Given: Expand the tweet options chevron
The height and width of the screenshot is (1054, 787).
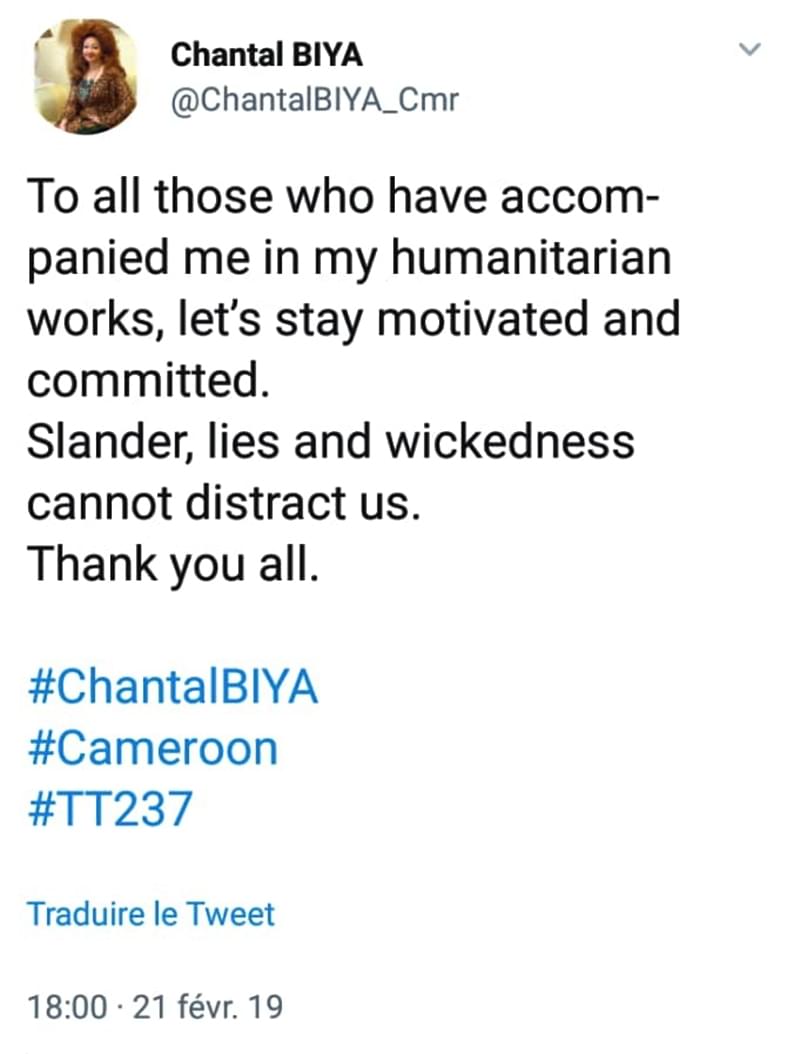Looking at the screenshot, I should pyautogui.click(x=750, y=48).
